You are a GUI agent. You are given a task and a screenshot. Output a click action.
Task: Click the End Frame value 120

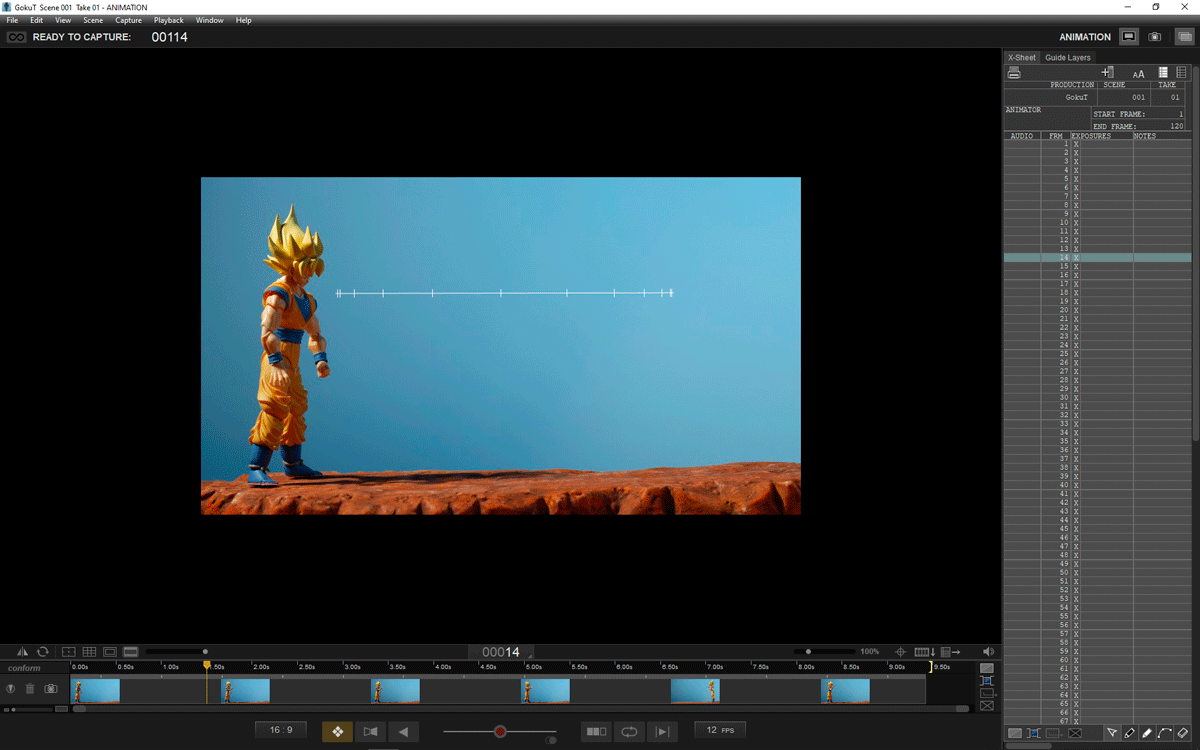1176,127
